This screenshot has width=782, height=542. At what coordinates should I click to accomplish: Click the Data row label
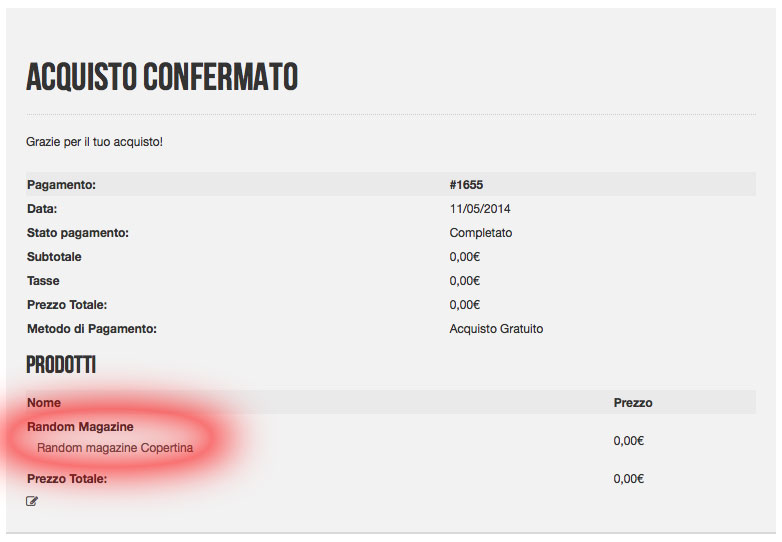42,209
